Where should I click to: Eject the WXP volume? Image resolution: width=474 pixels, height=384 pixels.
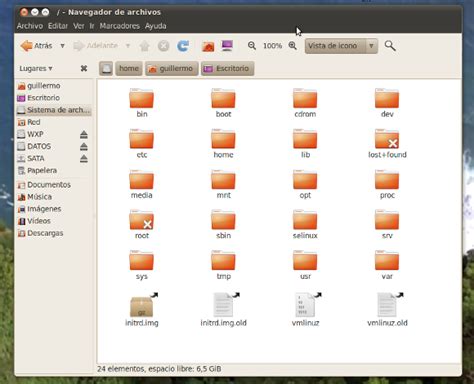tap(84, 135)
